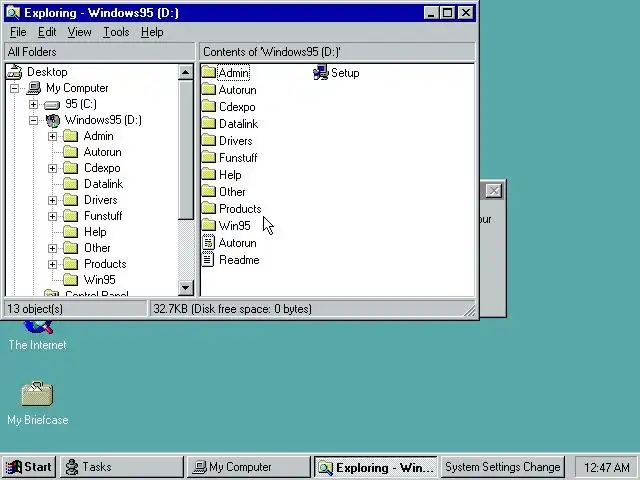Select Autorun folder icon in tree pane
The width and height of the screenshot is (640, 480).
coord(71,152)
